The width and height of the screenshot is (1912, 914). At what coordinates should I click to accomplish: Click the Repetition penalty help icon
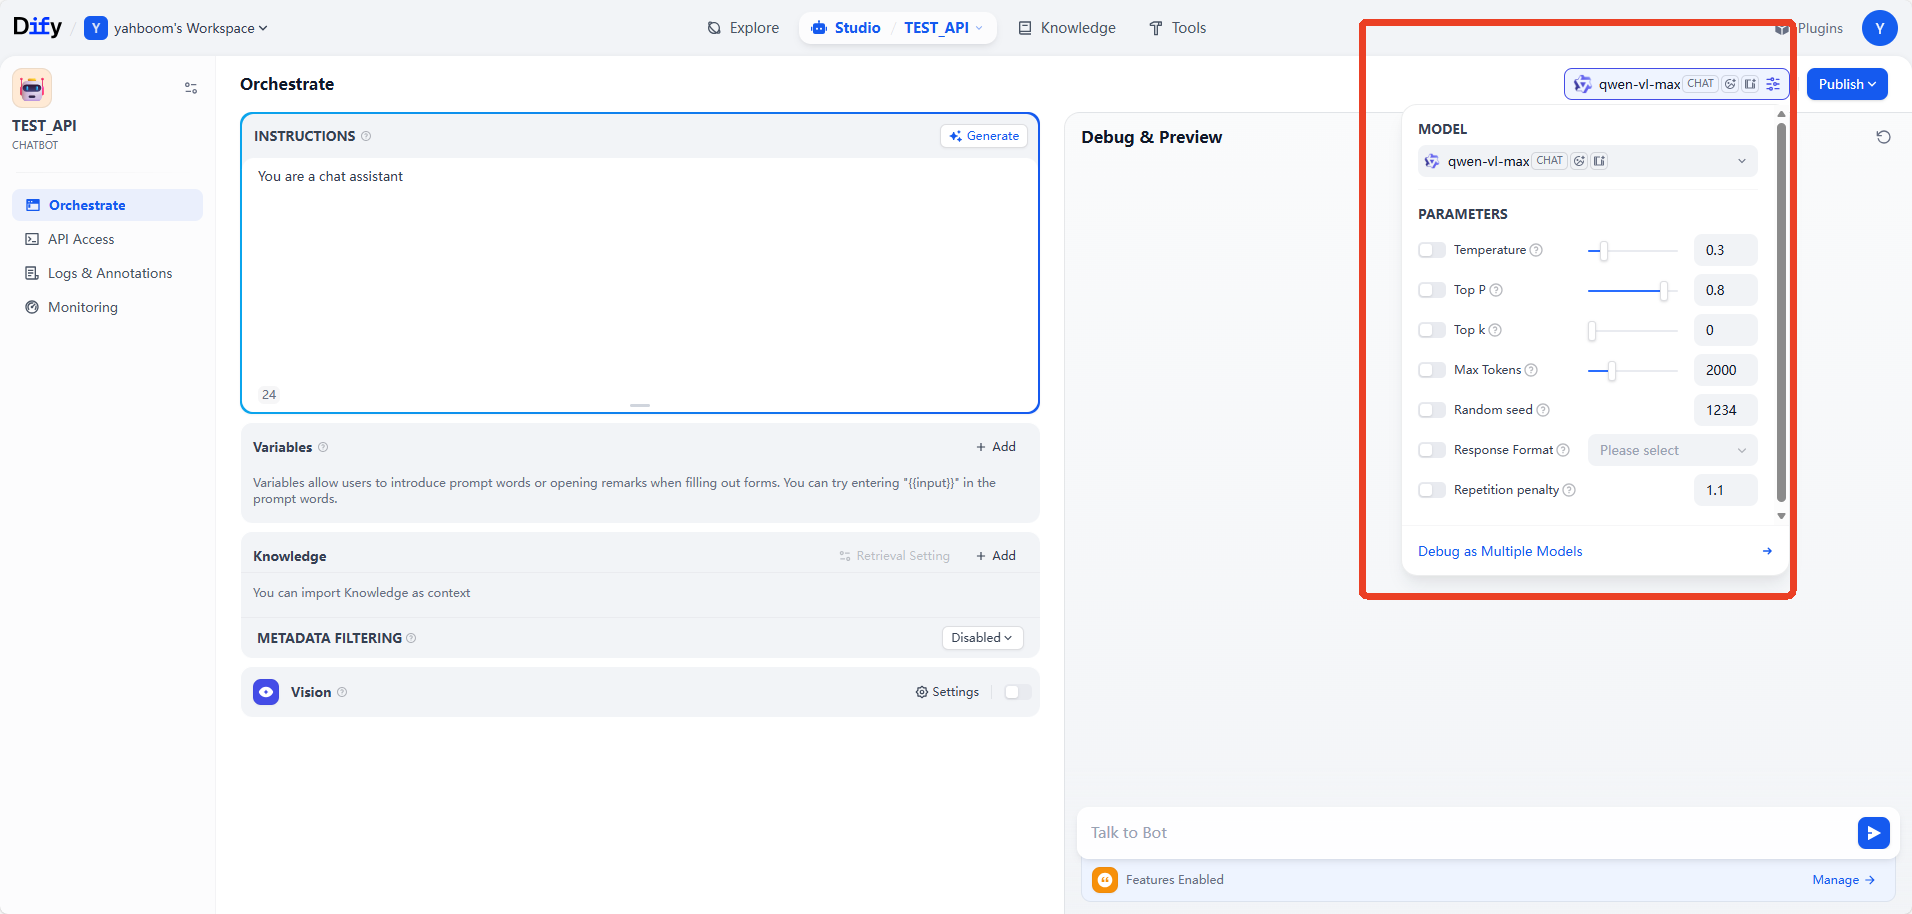click(x=1569, y=490)
